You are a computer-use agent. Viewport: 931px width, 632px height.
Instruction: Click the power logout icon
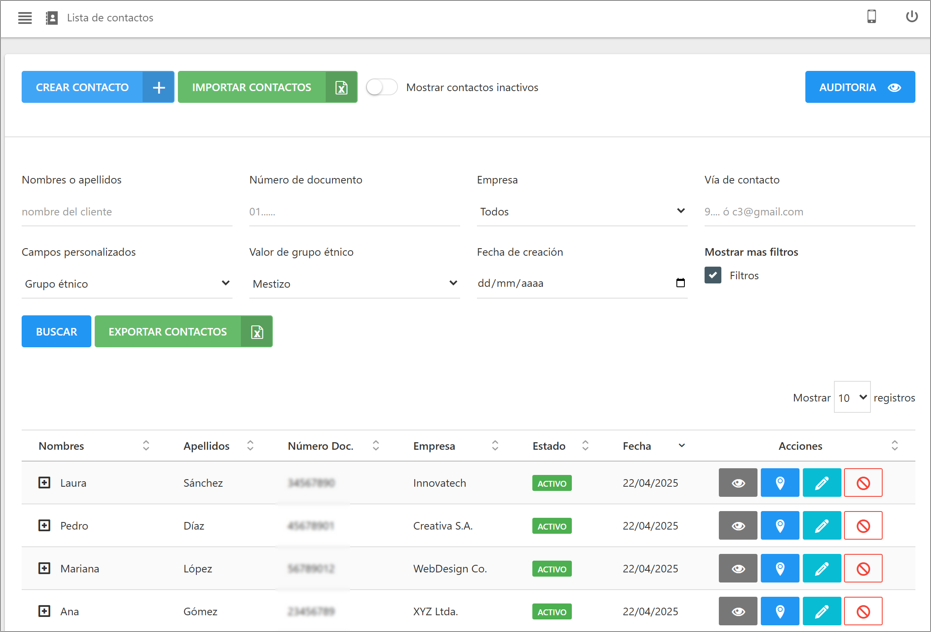click(x=911, y=17)
